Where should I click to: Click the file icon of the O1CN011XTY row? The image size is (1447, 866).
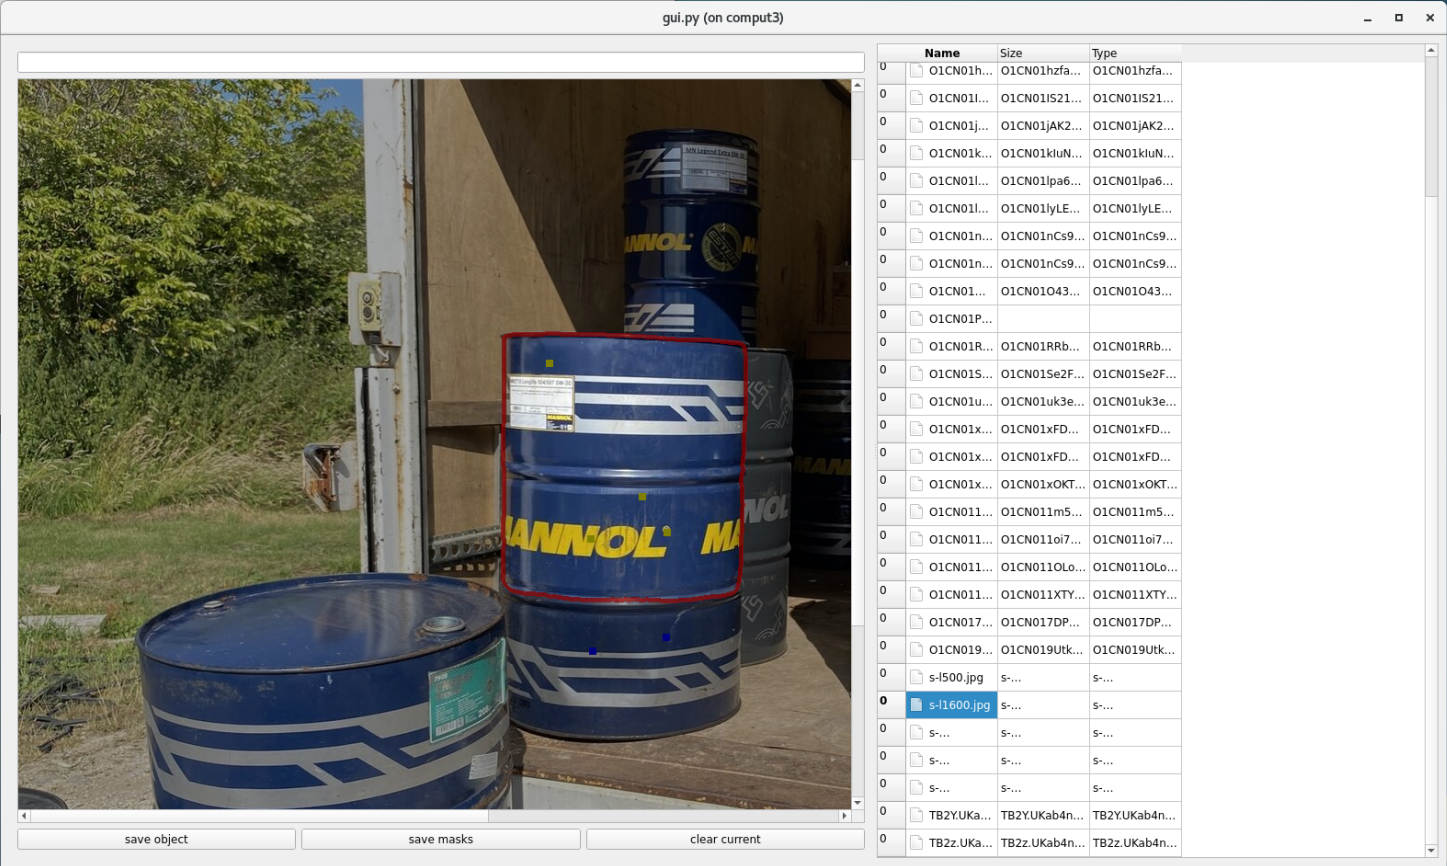916,595
